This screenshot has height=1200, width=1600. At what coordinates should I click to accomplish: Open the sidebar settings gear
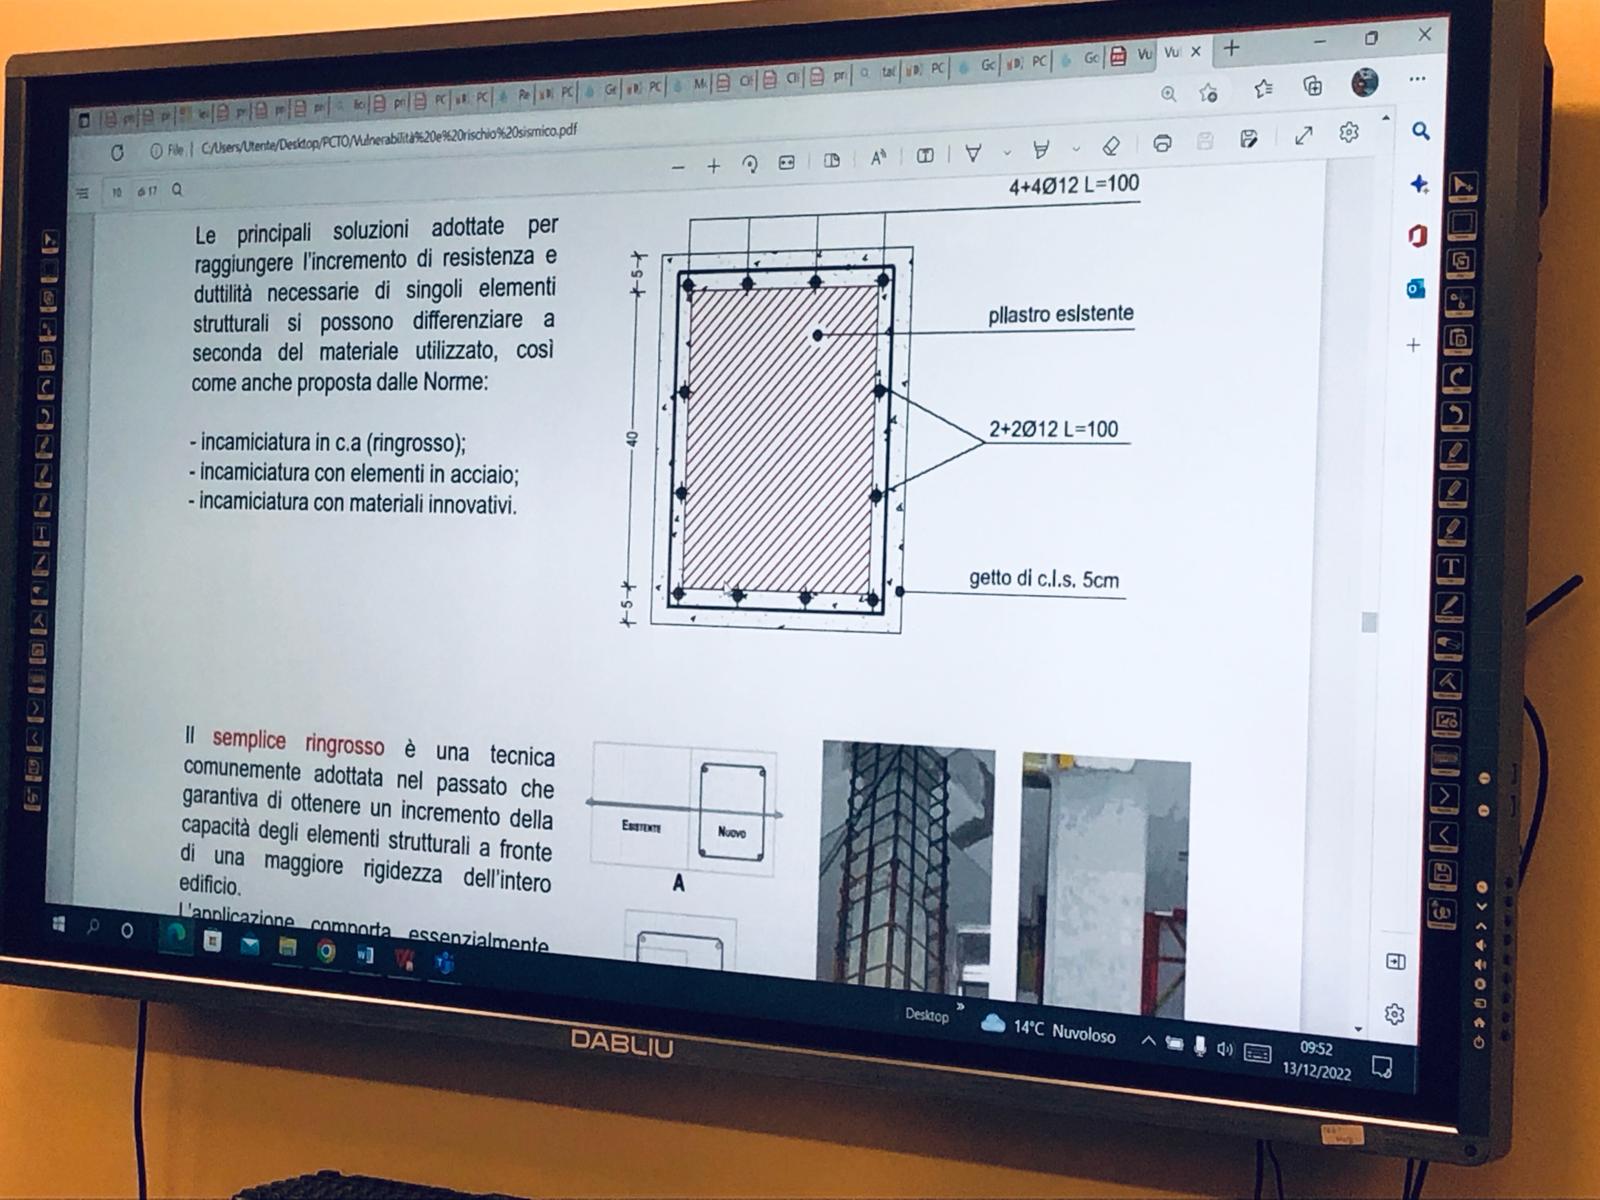coord(1394,1014)
